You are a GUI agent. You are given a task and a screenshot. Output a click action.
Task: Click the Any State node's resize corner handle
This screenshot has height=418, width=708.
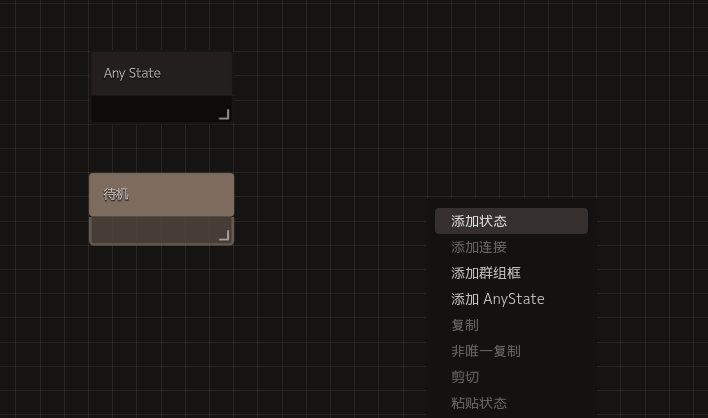click(224, 115)
